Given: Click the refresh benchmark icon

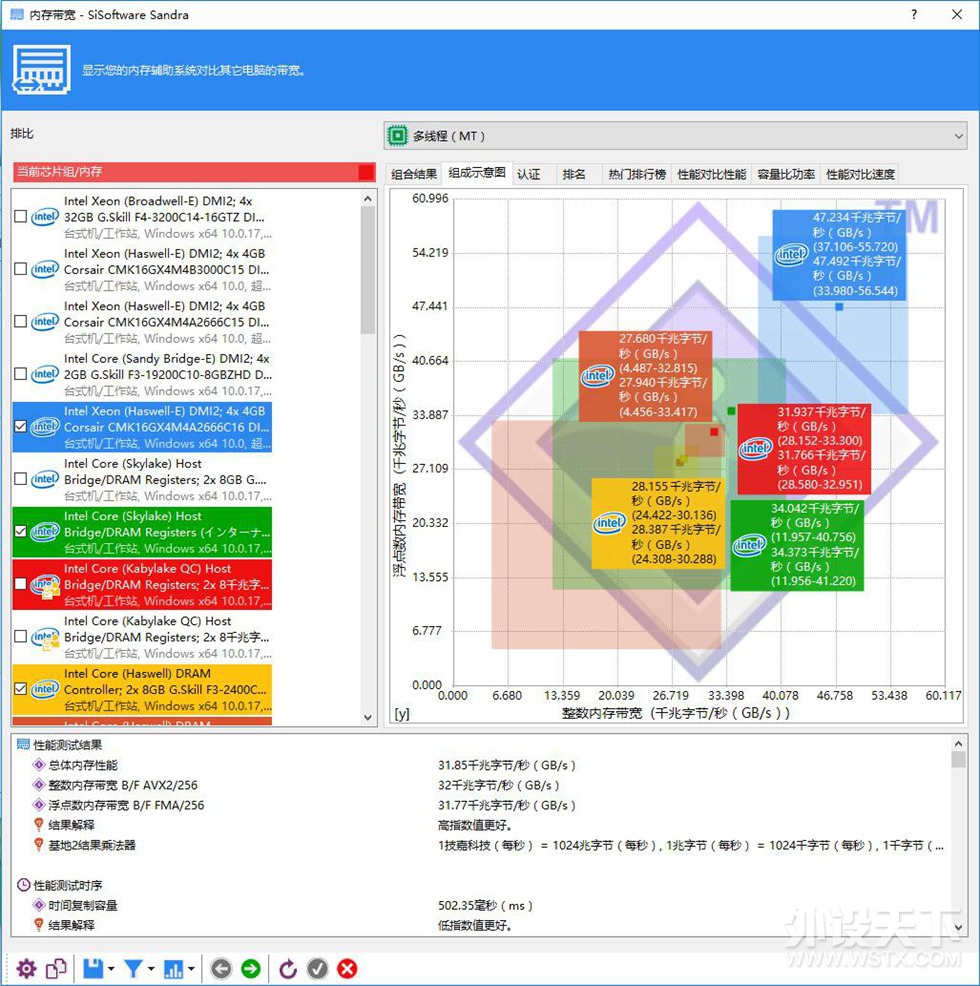Looking at the screenshot, I should tap(288, 968).
